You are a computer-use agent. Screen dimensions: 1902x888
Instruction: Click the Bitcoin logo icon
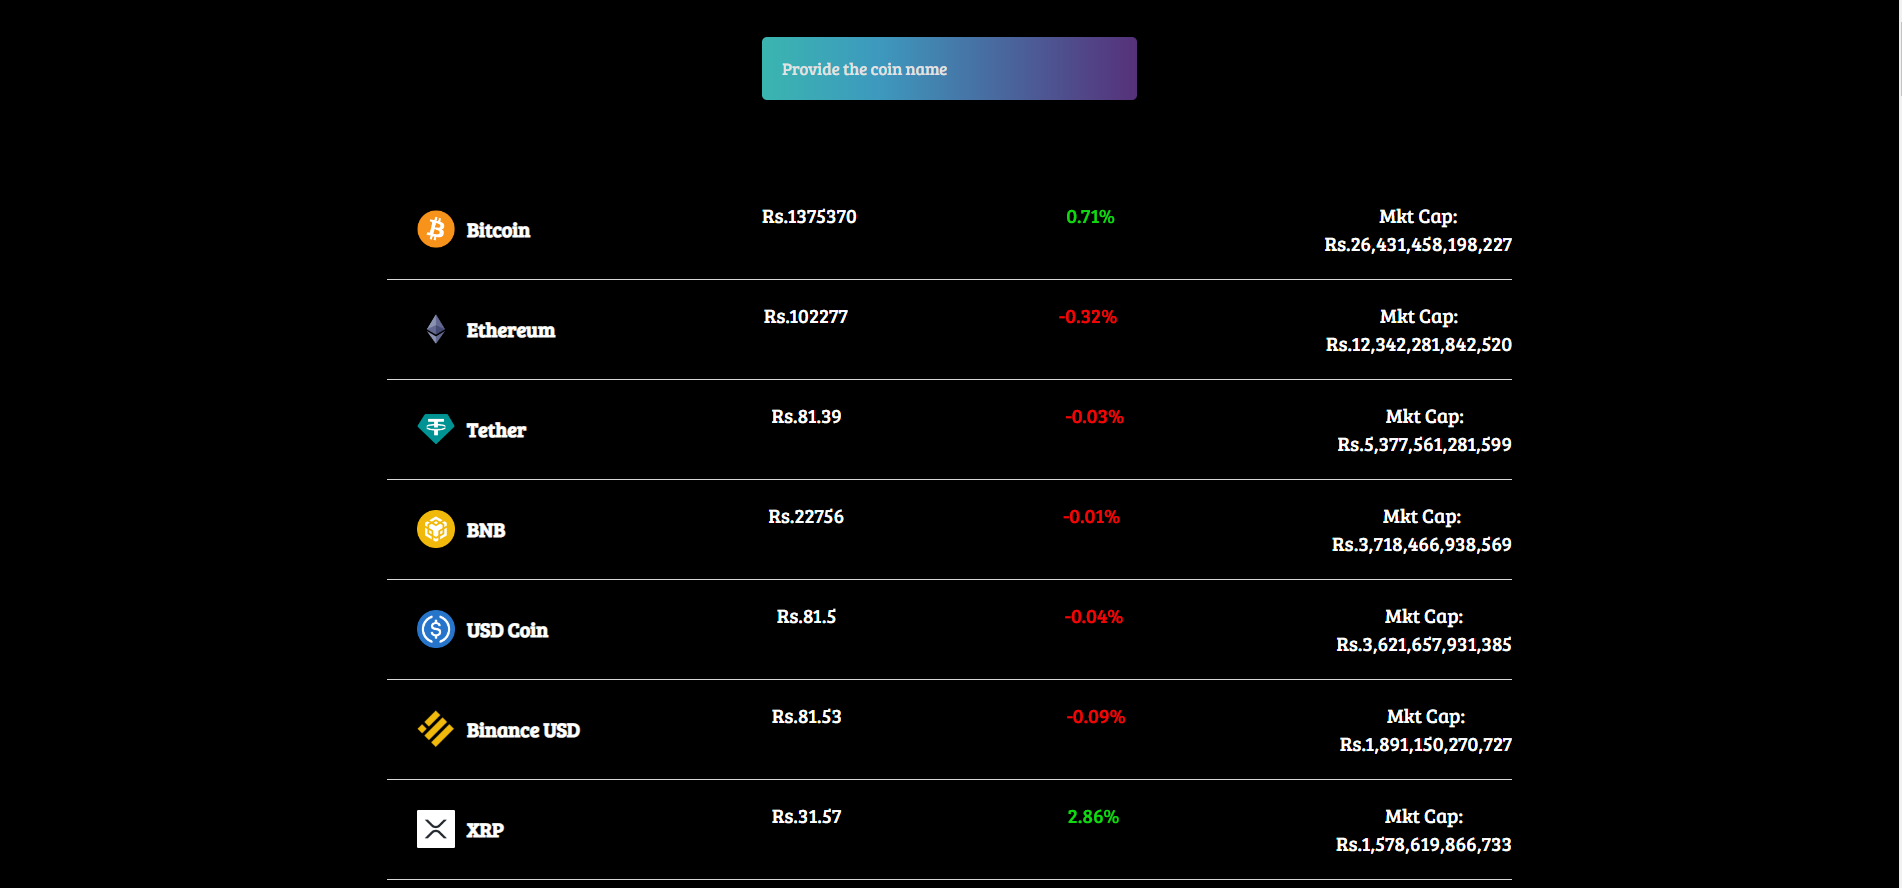[x=435, y=229]
